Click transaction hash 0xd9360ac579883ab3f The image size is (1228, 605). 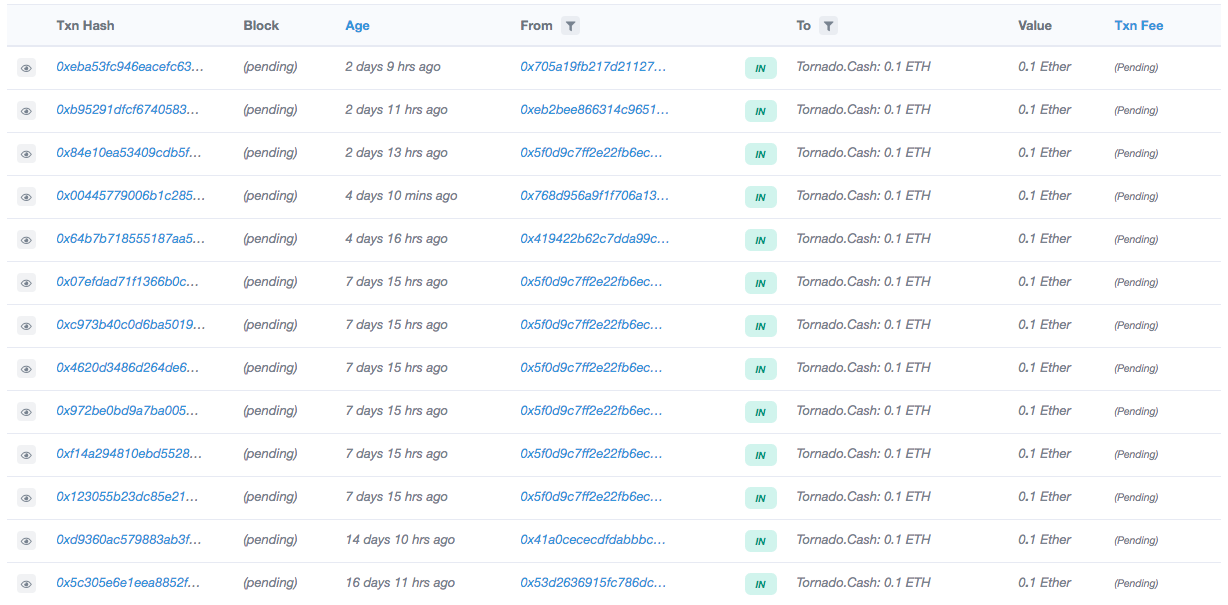pos(130,540)
